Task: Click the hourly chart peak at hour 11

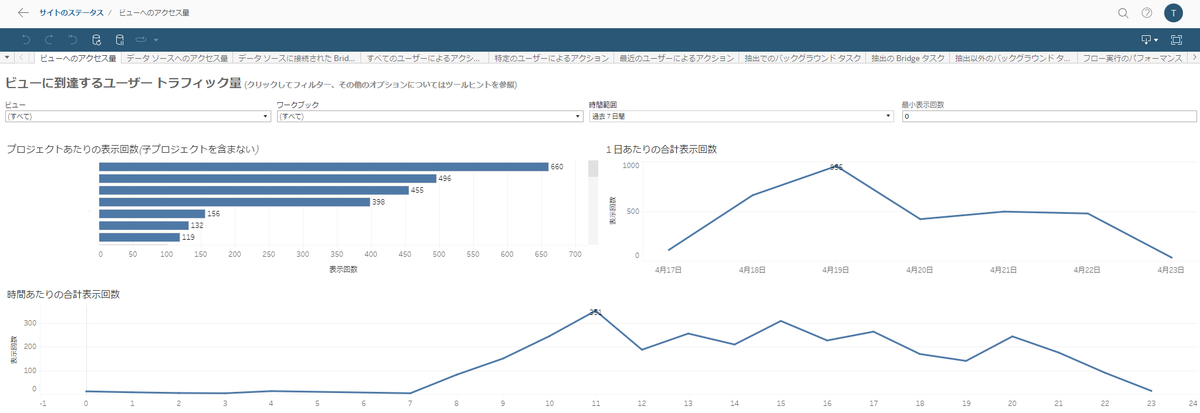Action: click(x=595, y=312)
